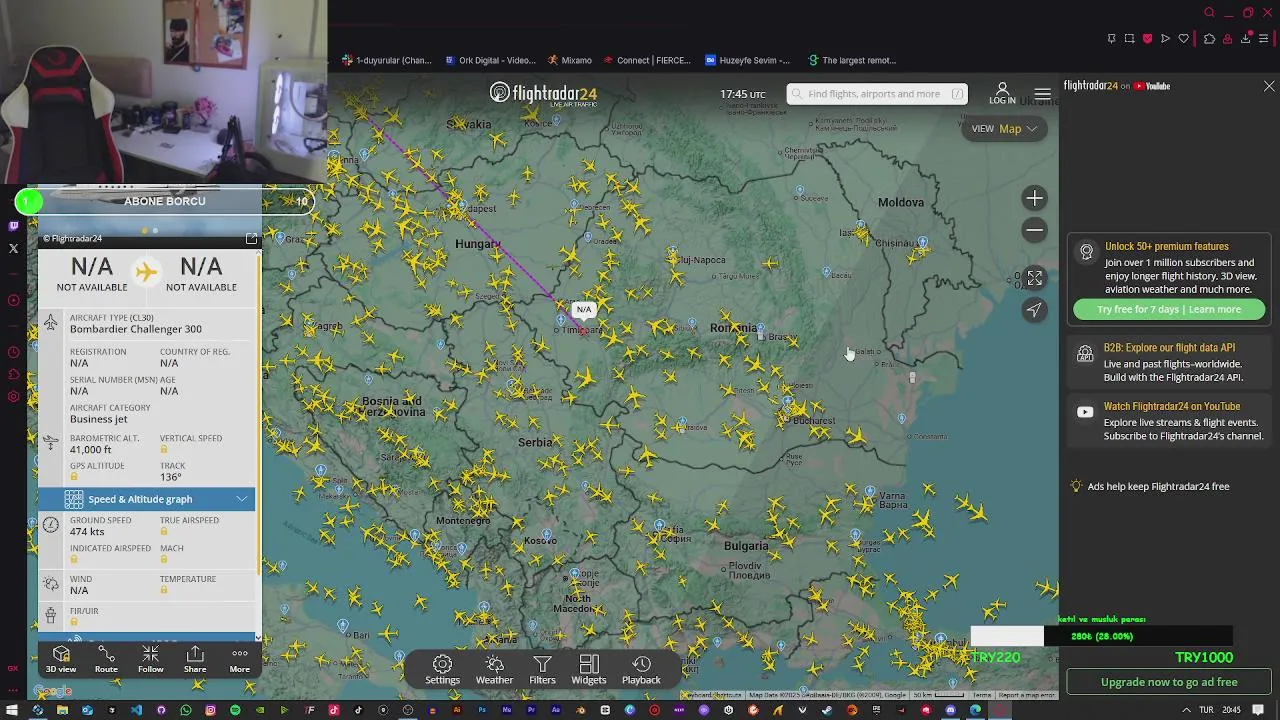Switch to Ork Digital - Video tab

coord(492,60)
